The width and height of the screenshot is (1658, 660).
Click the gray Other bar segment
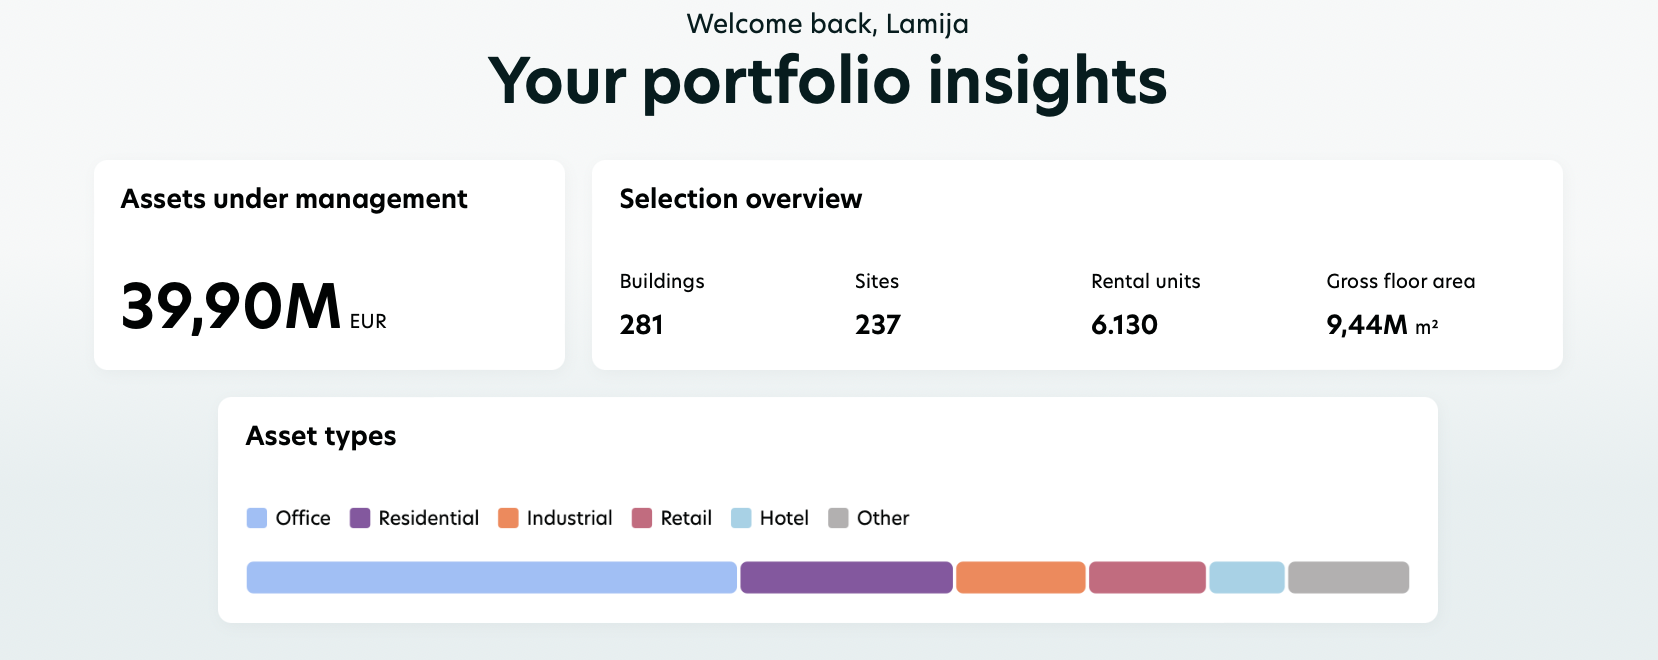coord(1348,577)
